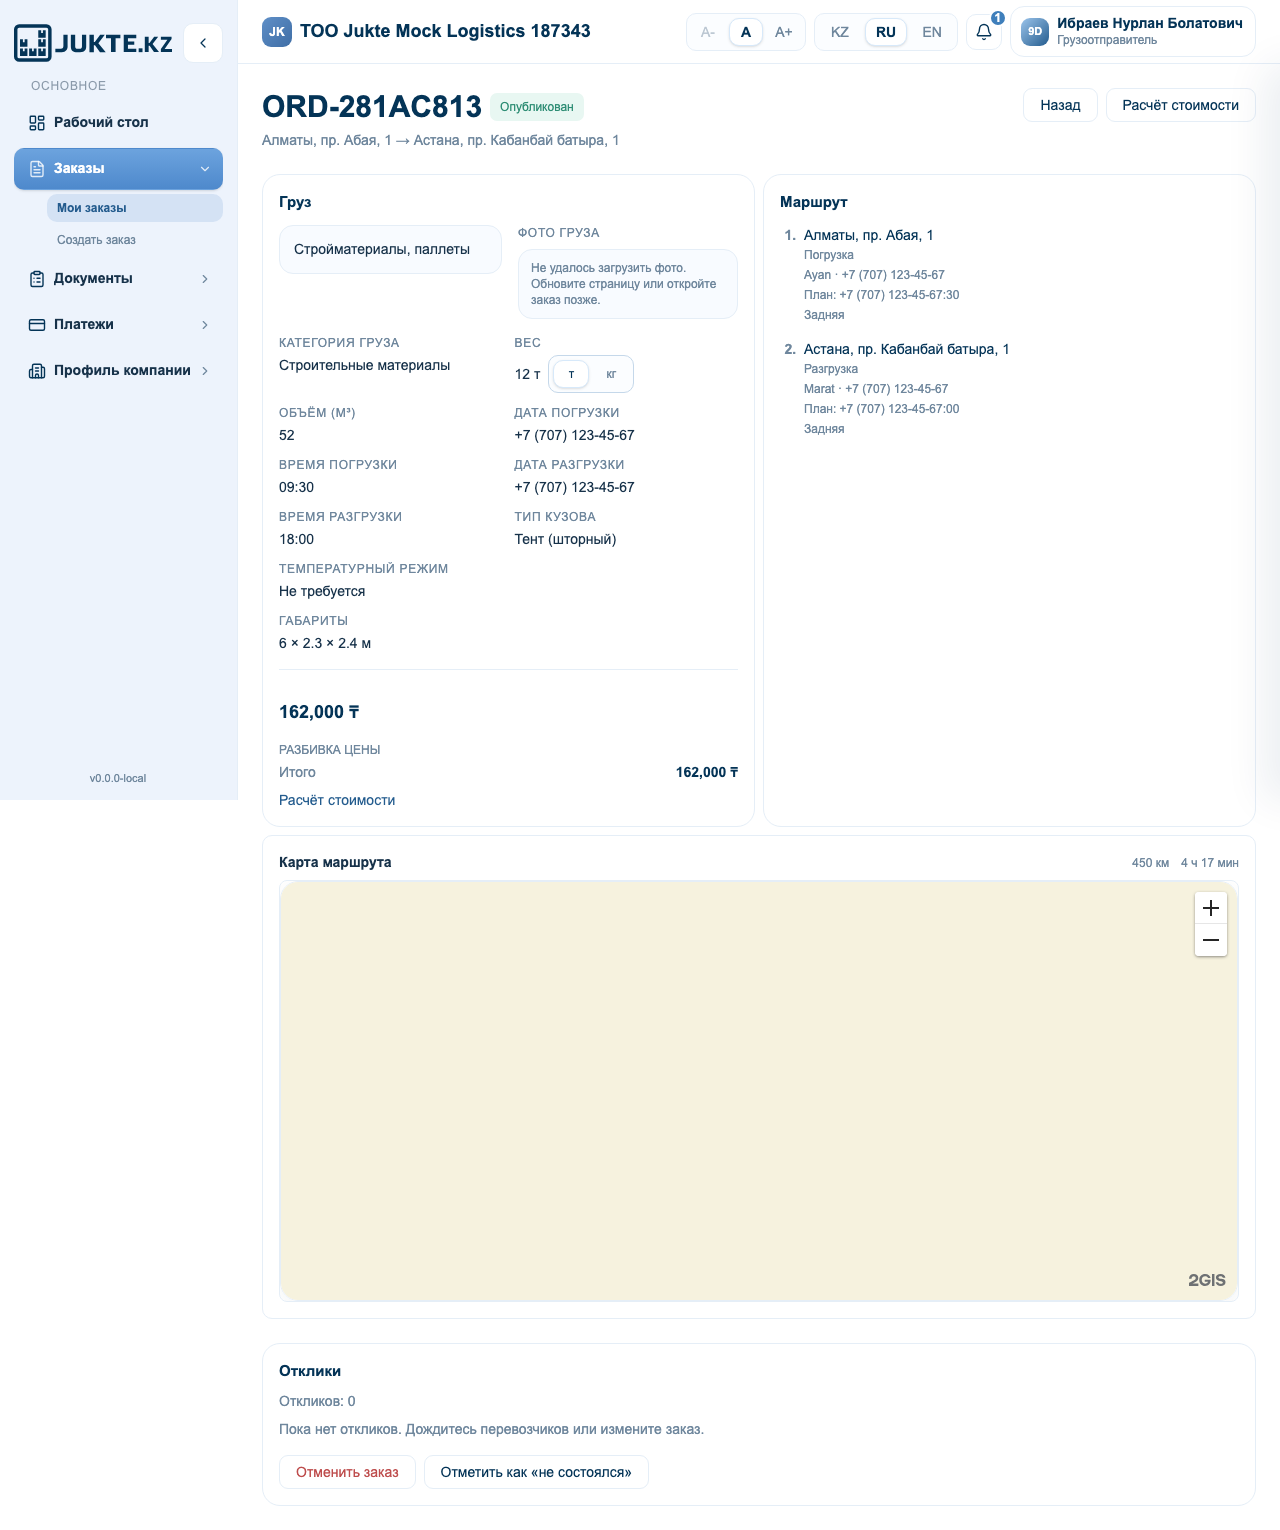1280x1530 pixels.
Task: Zoom in on the route map
Action: click(1211, 908)
